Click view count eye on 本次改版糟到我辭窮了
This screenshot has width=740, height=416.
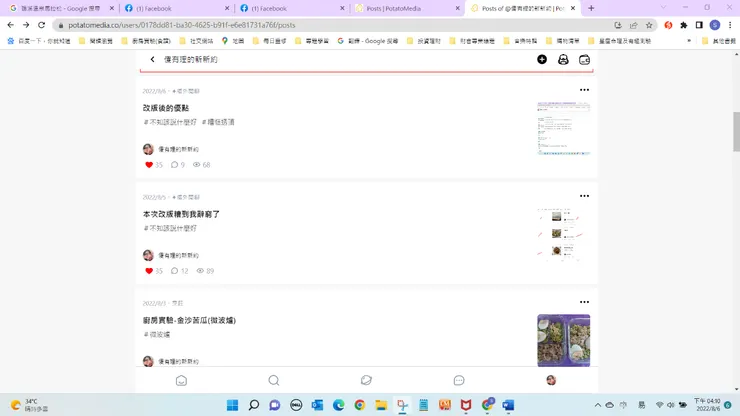coord(200,271)
